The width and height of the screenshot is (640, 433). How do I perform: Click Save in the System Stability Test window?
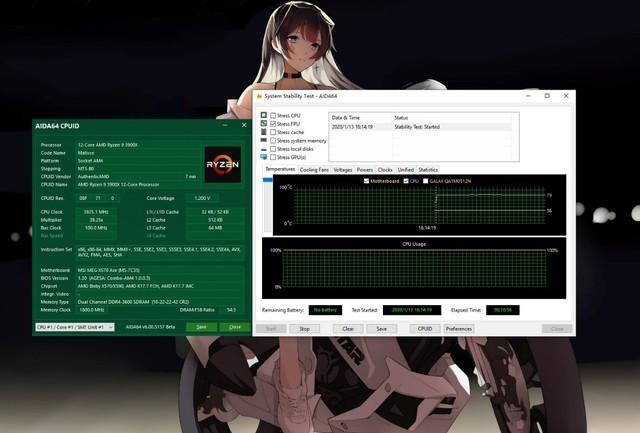(381, 329)
